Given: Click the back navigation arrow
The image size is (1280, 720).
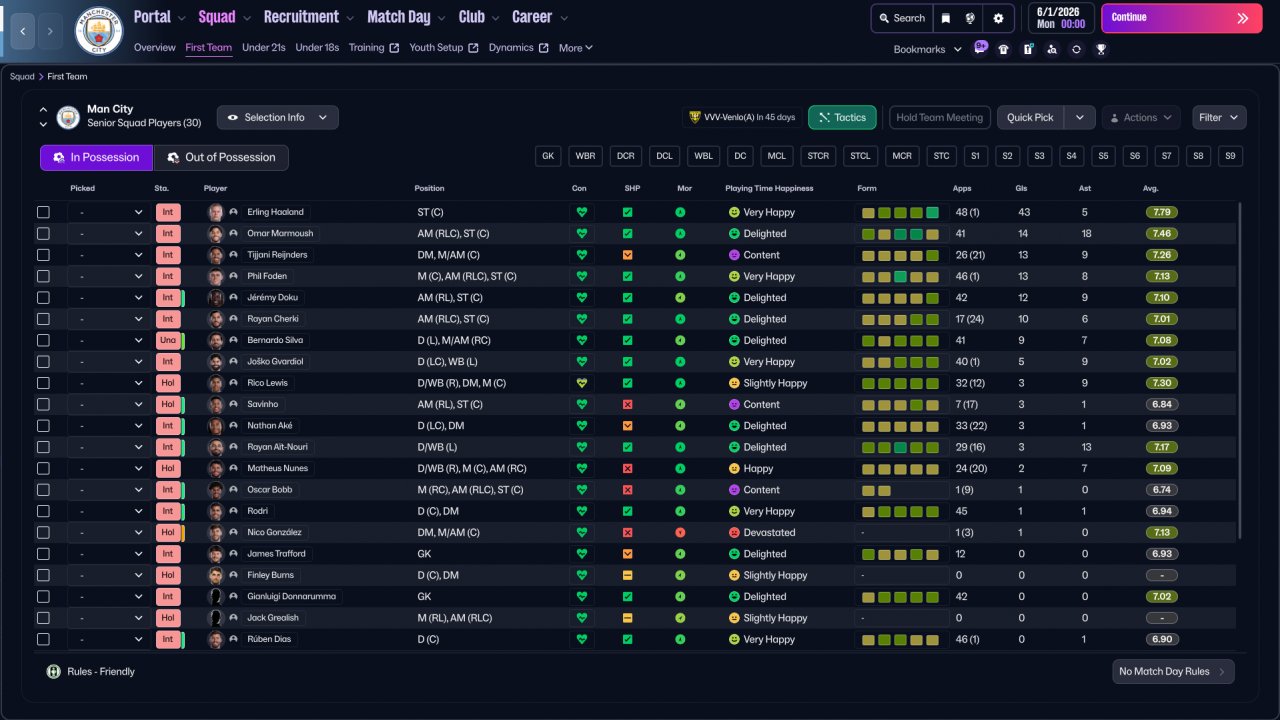Looking at the screenshot, I should (23, 31).
